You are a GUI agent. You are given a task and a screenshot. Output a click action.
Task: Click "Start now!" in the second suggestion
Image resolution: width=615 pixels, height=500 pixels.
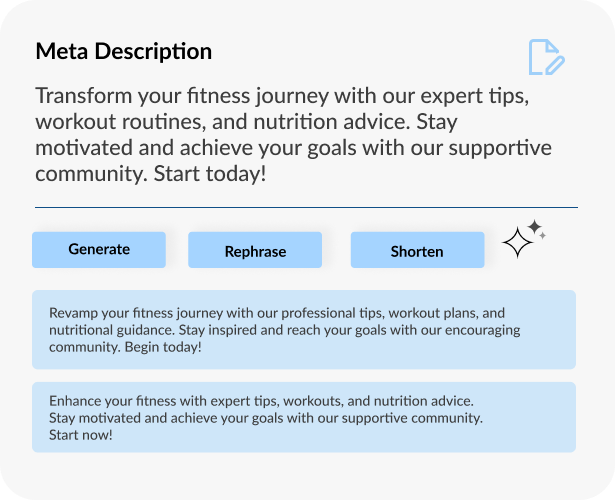(x=81, y=435)
